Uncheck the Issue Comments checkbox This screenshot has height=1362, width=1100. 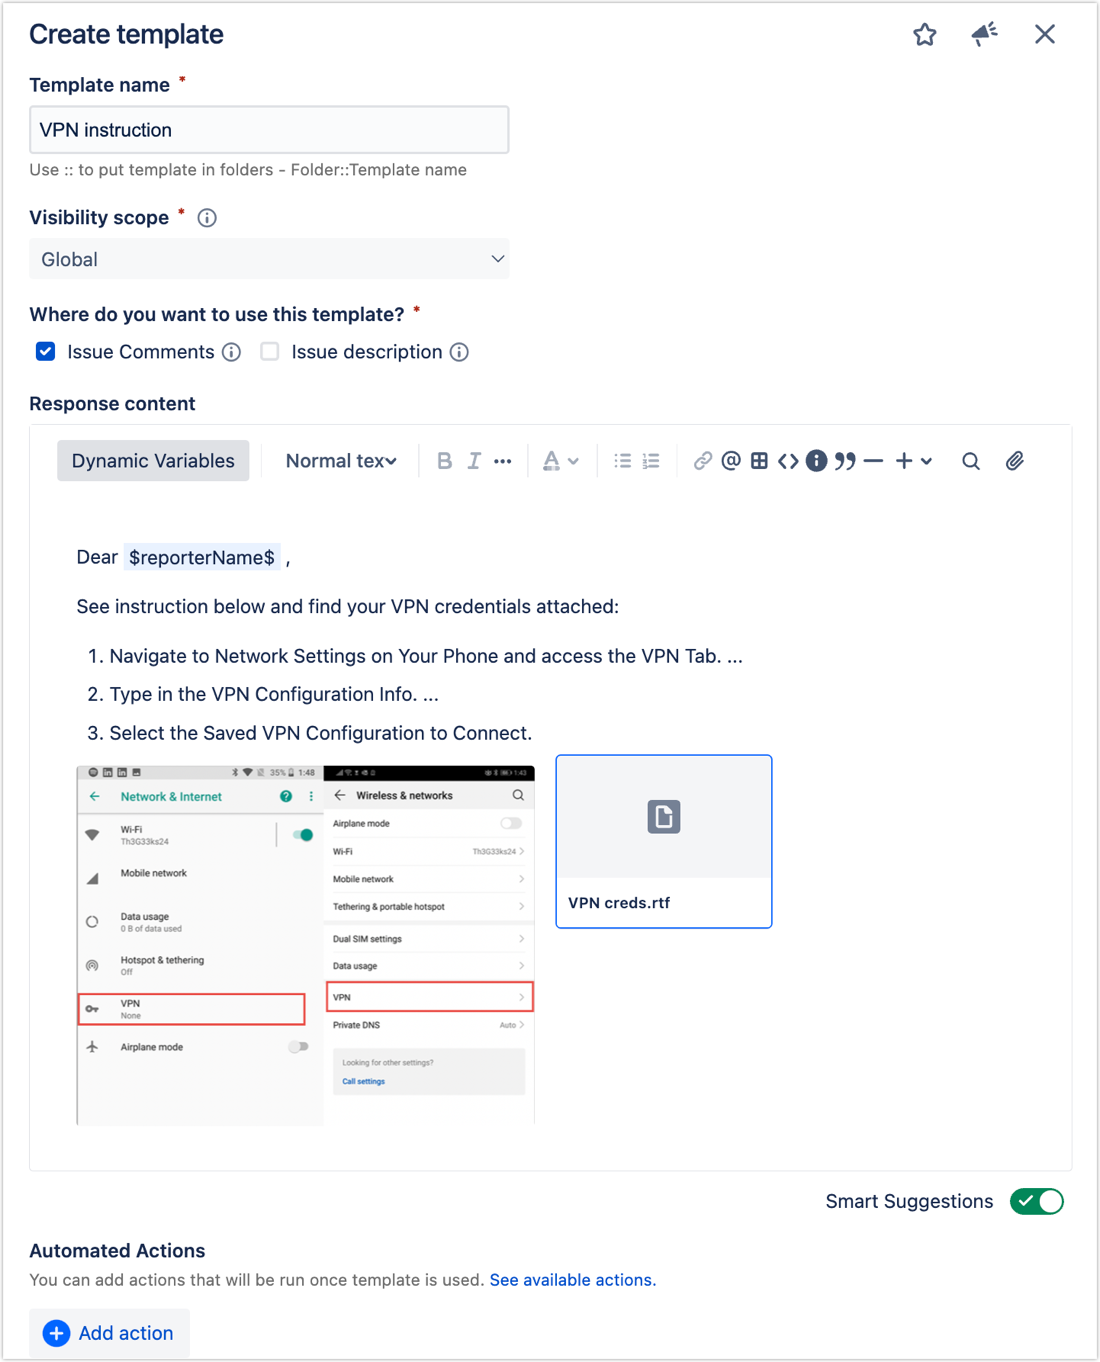[45, 352]
